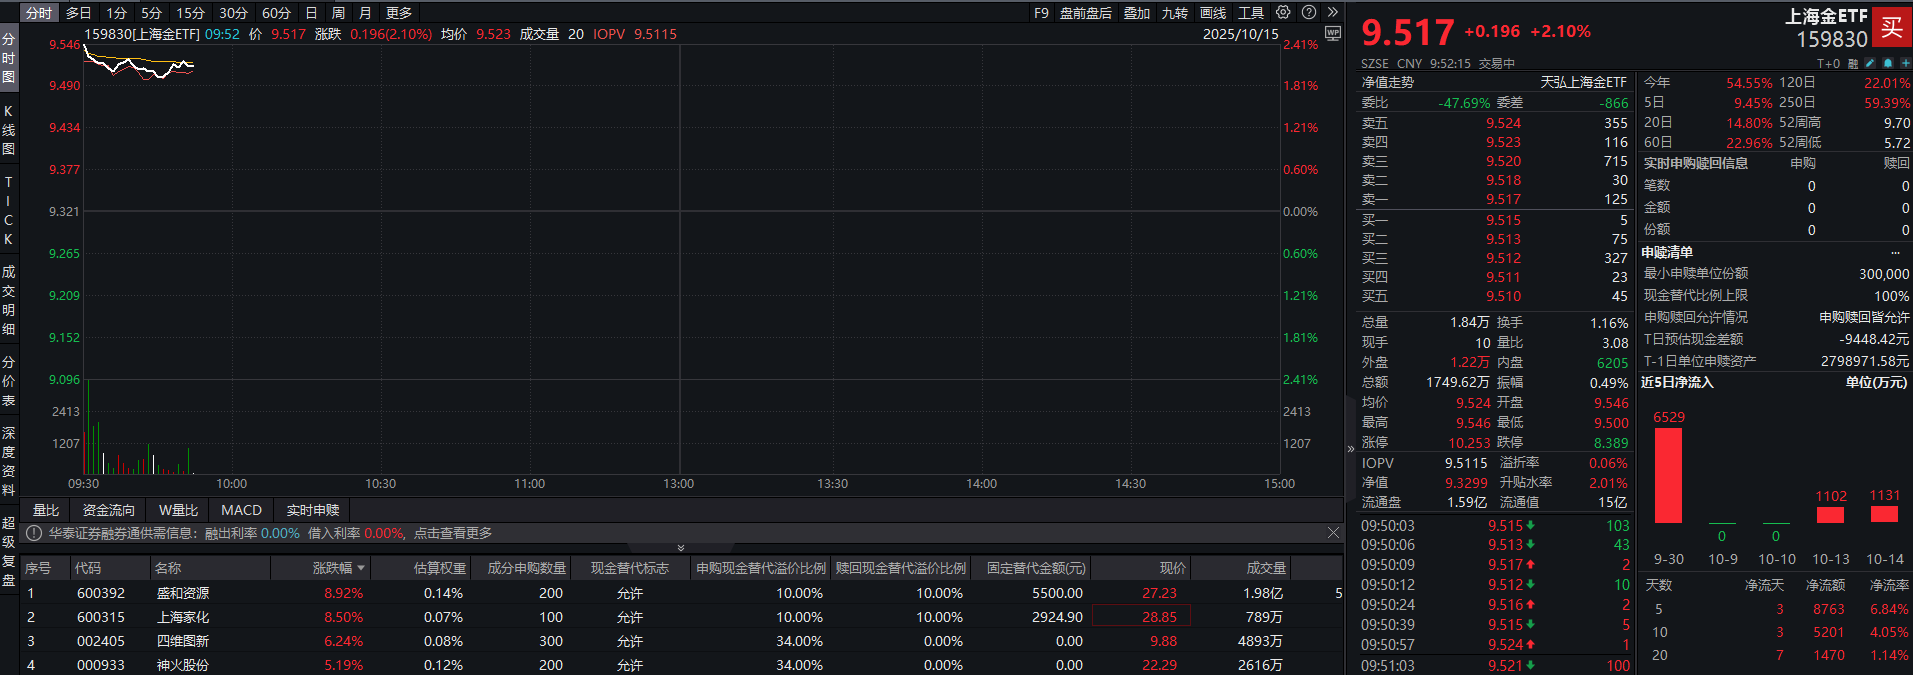Close the 华泰证券 notice bar

pyautogui.click(x=1333, y=533)
